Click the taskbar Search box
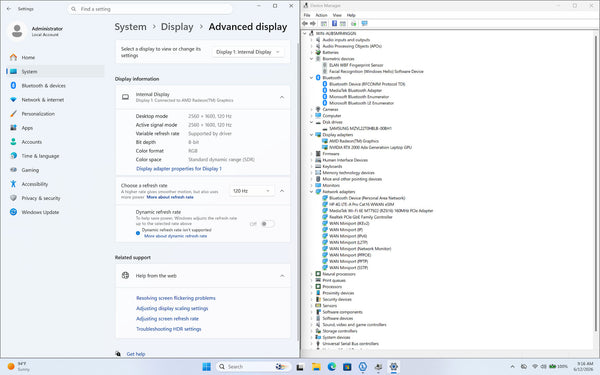This screenshot has height=375, width=600. tap(253, 367)
